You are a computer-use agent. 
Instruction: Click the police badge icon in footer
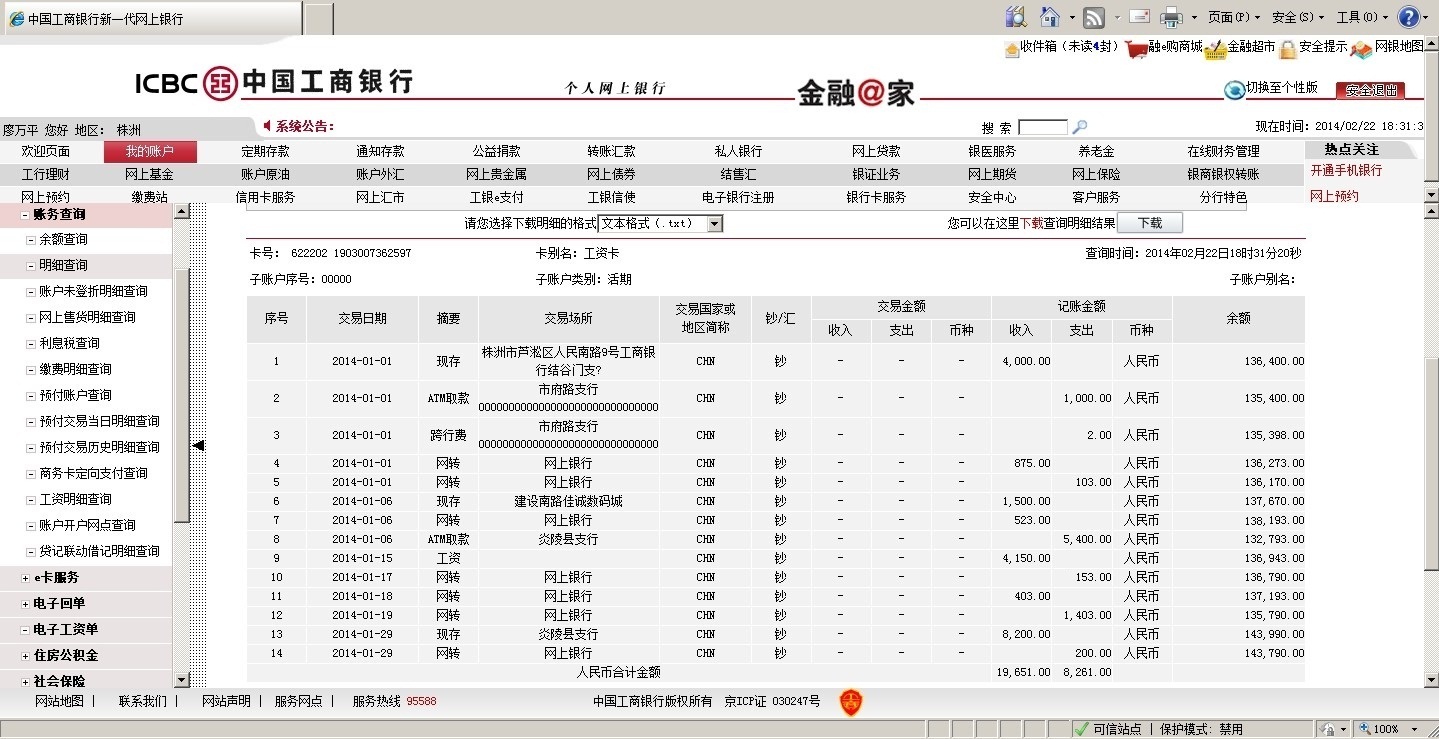point(851,702)
